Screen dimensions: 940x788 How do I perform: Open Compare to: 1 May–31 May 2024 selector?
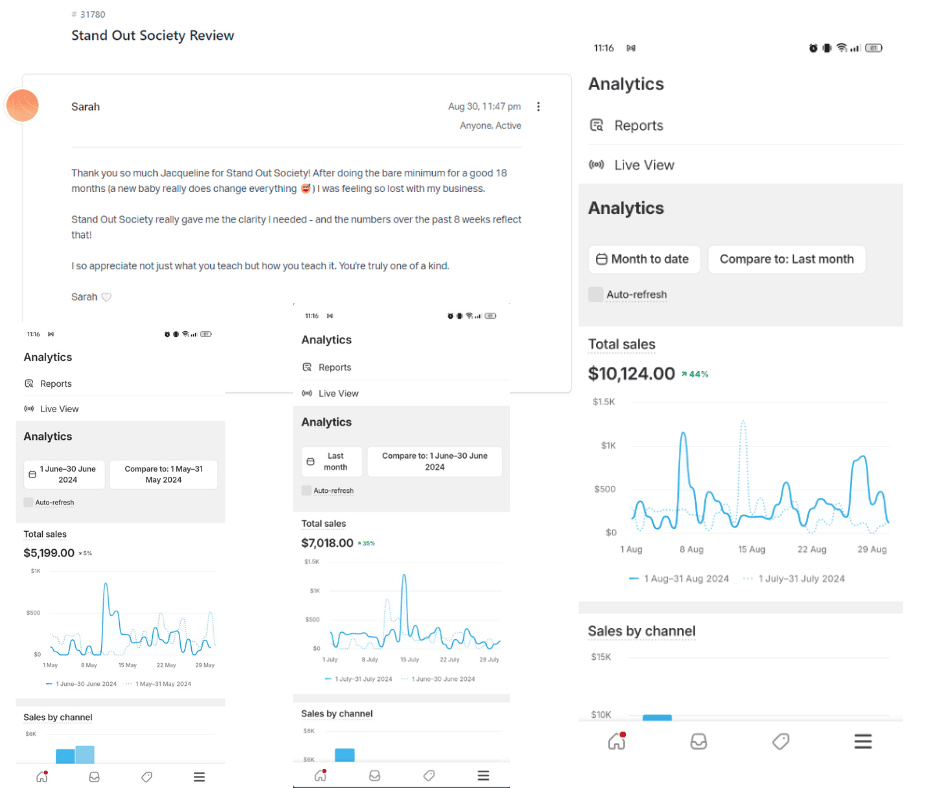pyautogui.click(x=164, y=474)
